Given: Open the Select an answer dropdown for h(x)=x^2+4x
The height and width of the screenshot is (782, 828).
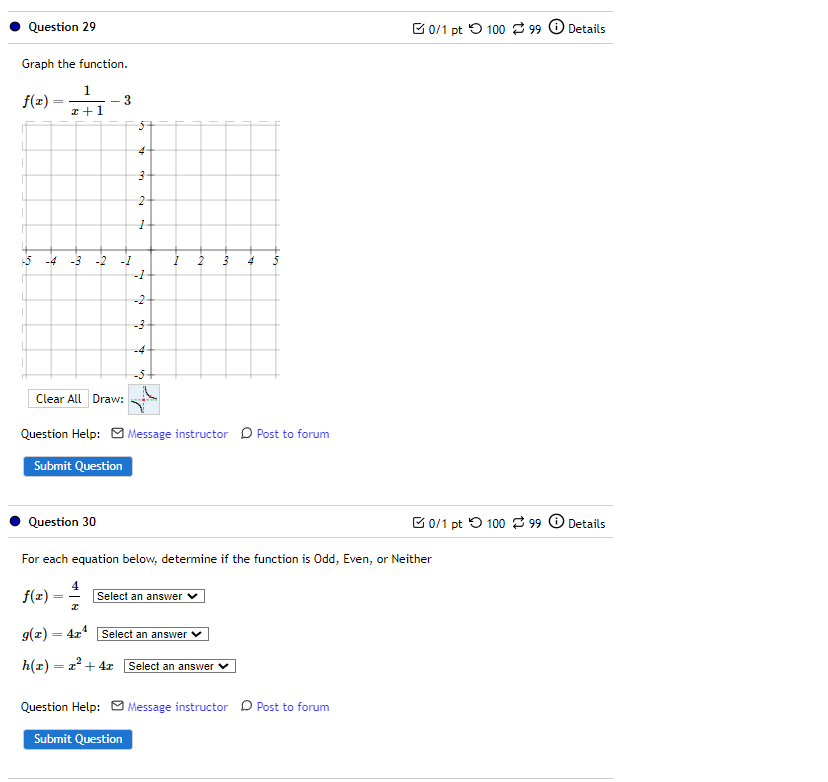Looking at the screenshot, I should (178, 665).
